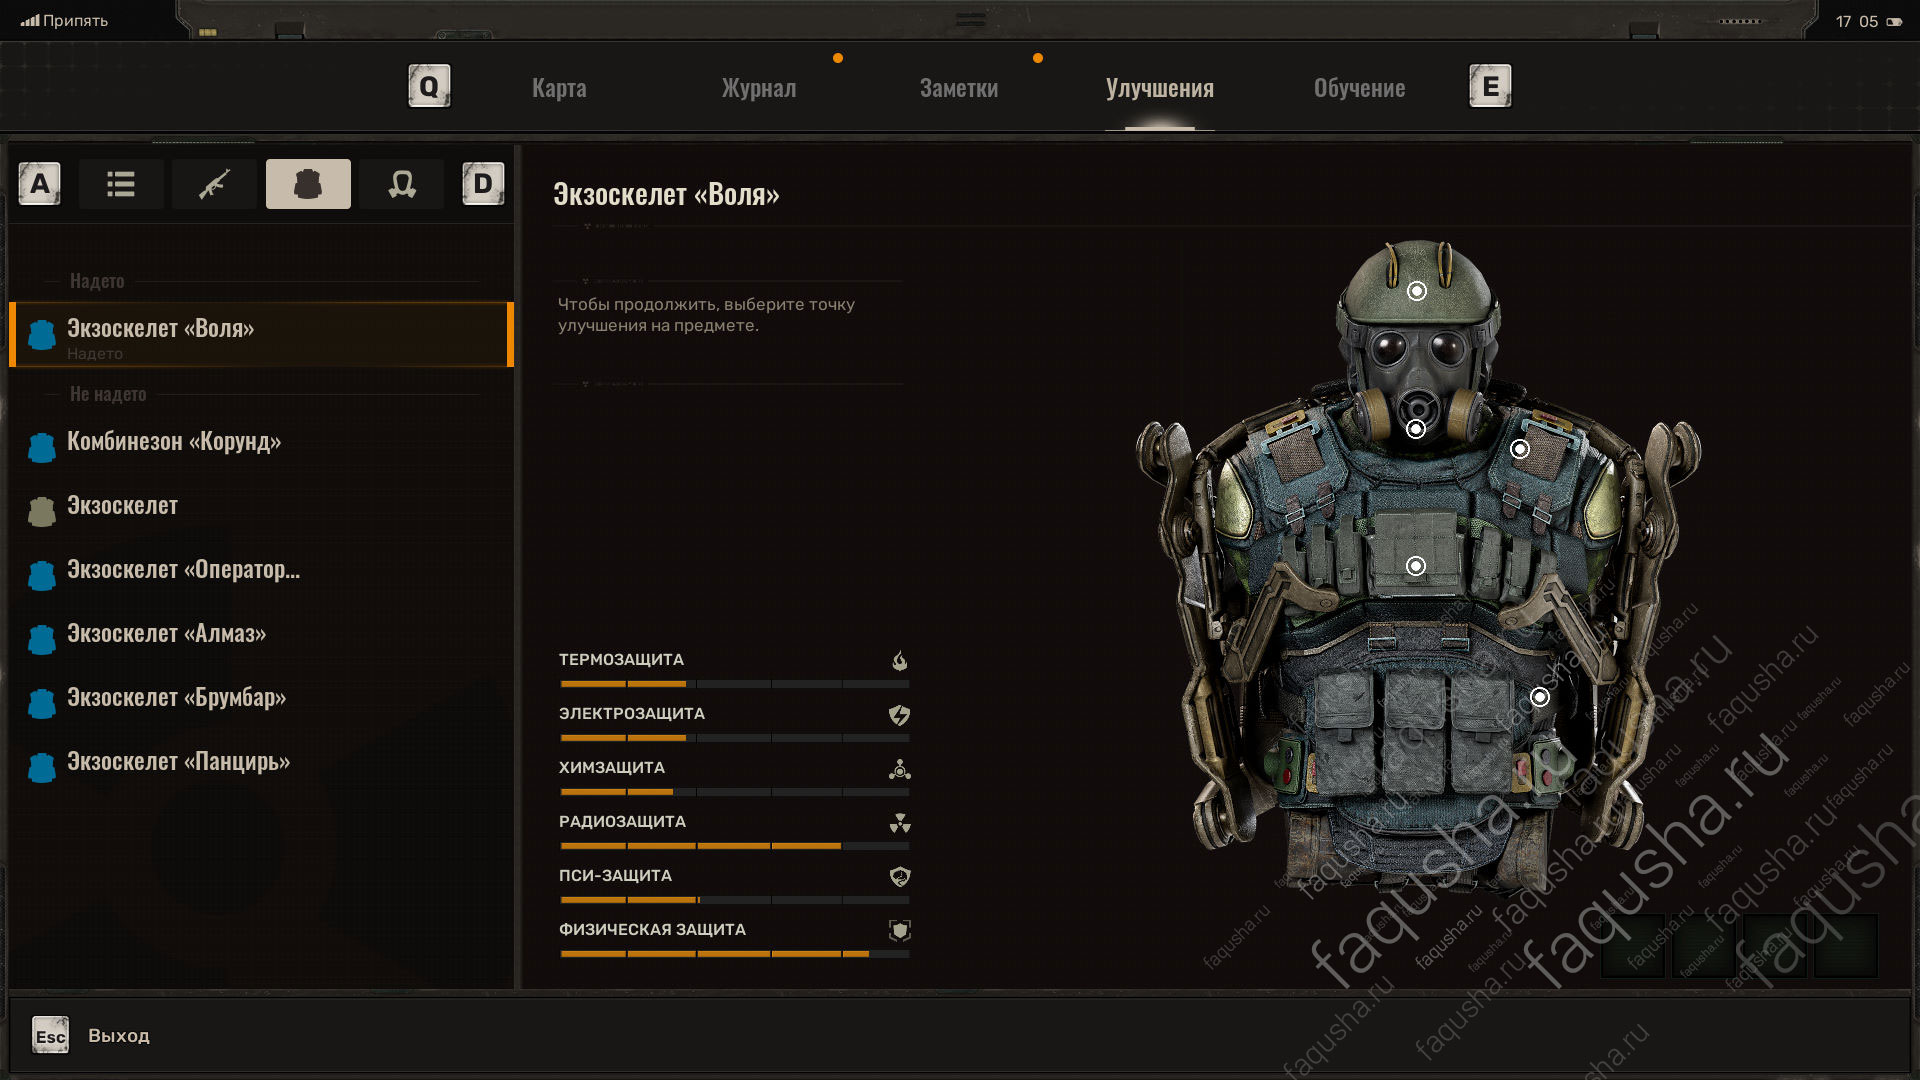Click the Термозащита stat bar
The image size is (1920, 1080).
pos(735,684)
